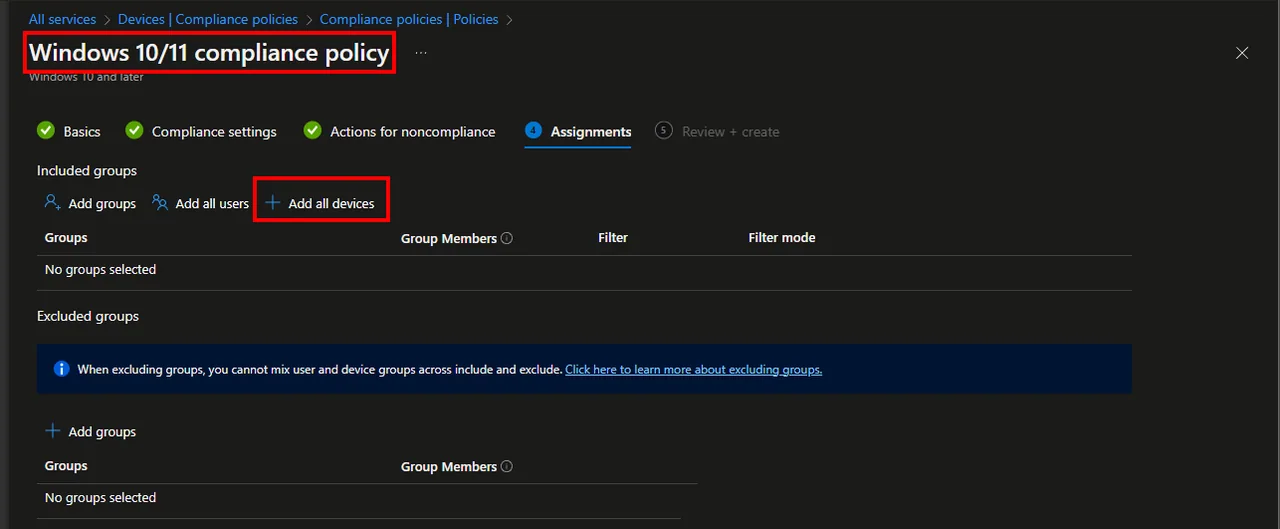Go to Devices | Compliance policies breadcrumb
Screen dimensions: 1280x529
208,19
